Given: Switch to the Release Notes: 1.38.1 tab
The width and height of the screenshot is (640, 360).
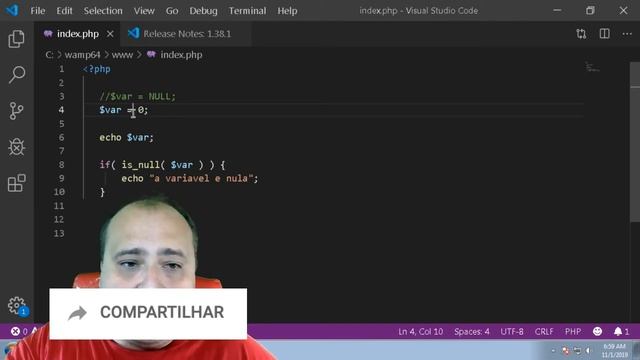Looking at the screenshot, I should (x=187, y=34).
